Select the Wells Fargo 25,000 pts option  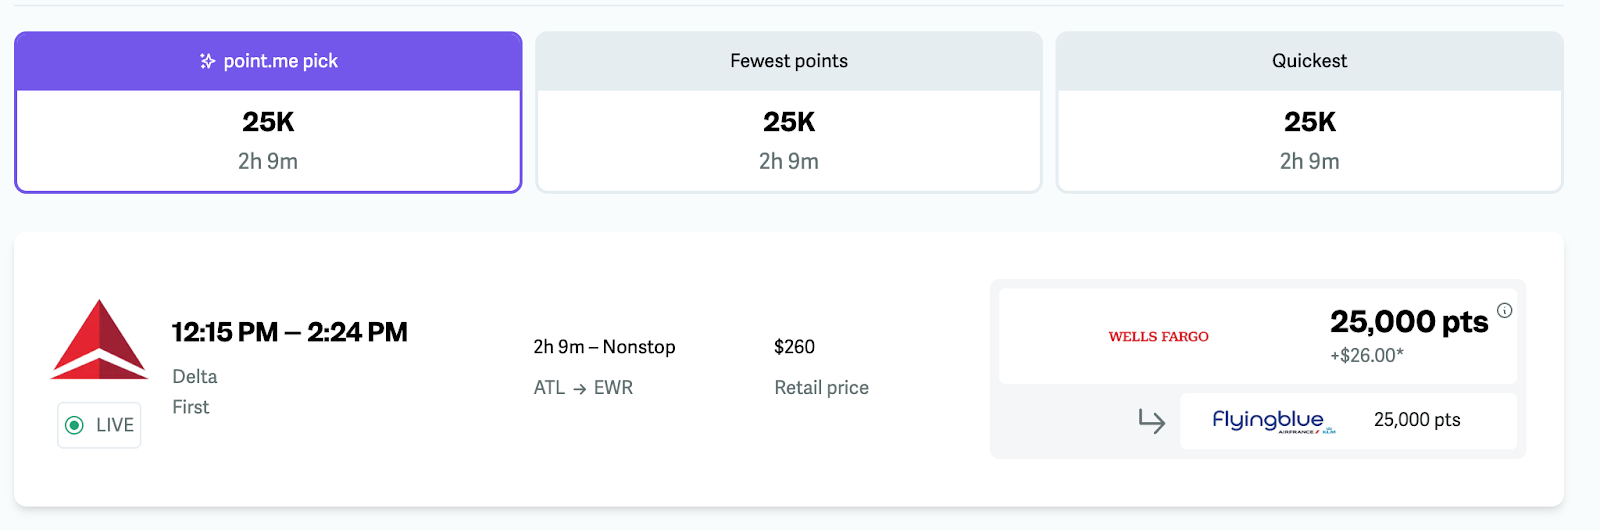pyautogui.click(x=1408, y=322)
